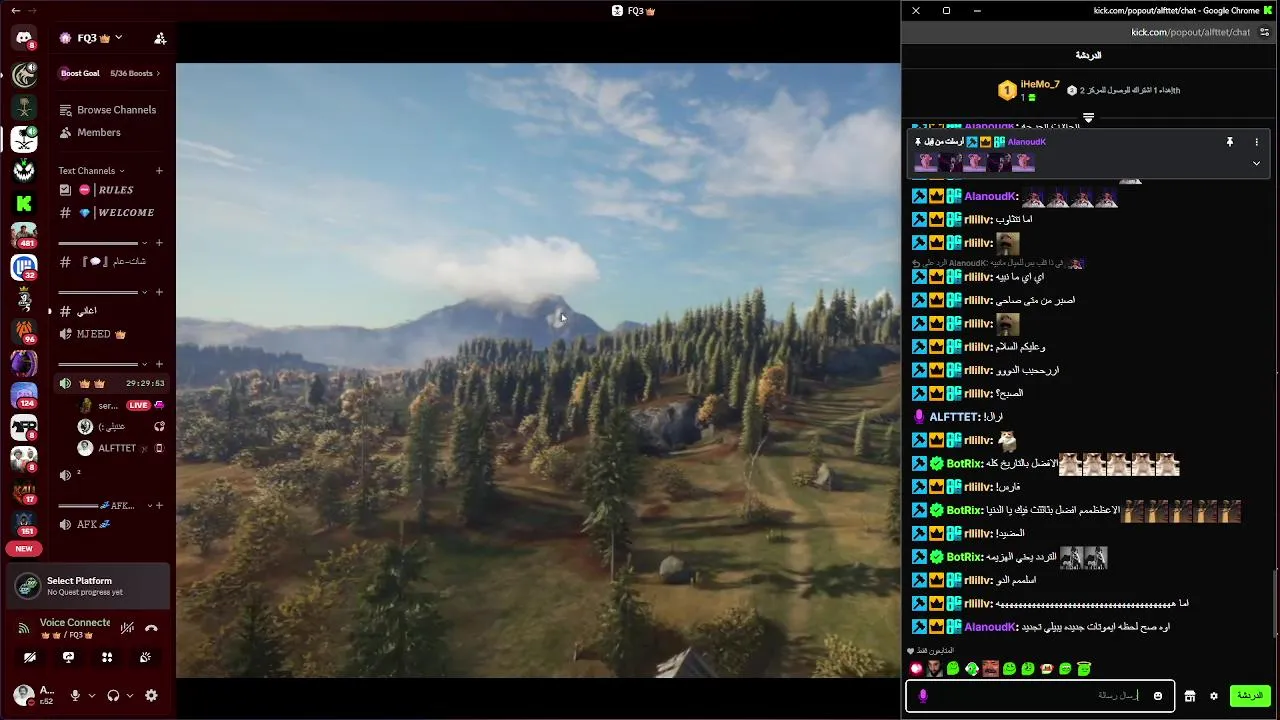Focus the Kick chat message input
The image size is (1280, 720).
tap(1040, 696)
